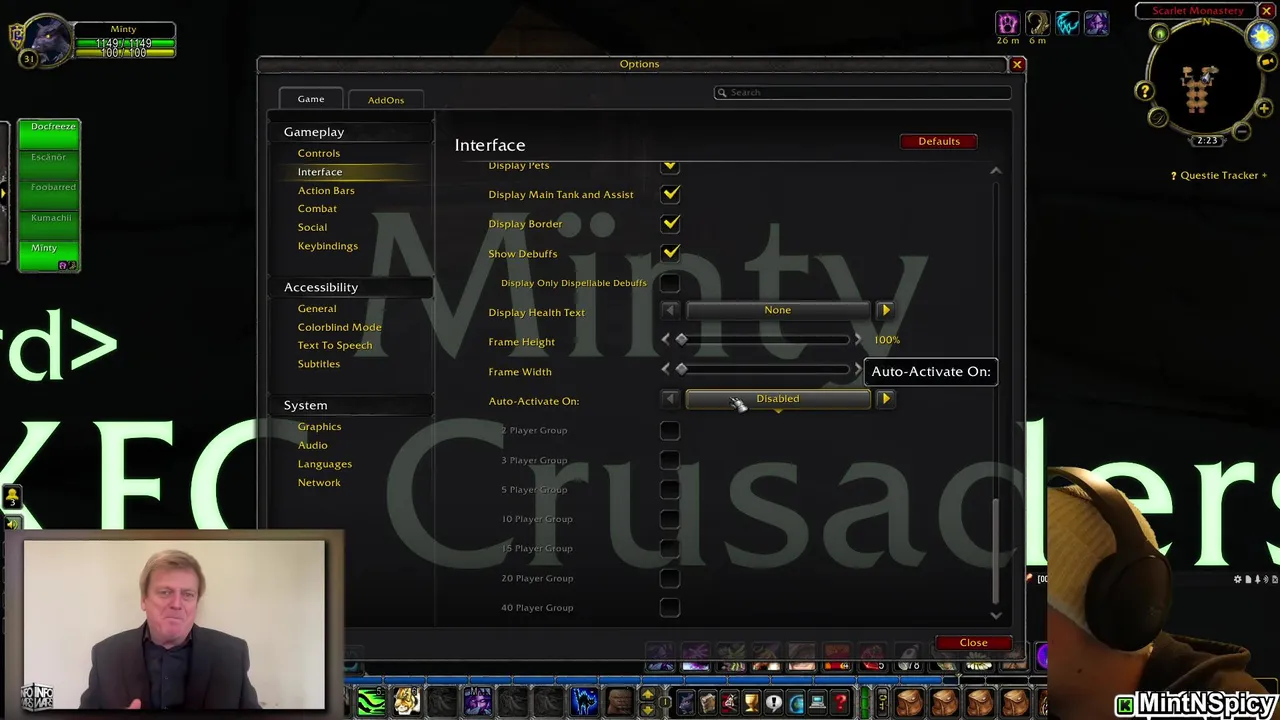Open the social exclamation-bubble micro menu icon
The image size is (1280, 720).
tap(773, 702)
